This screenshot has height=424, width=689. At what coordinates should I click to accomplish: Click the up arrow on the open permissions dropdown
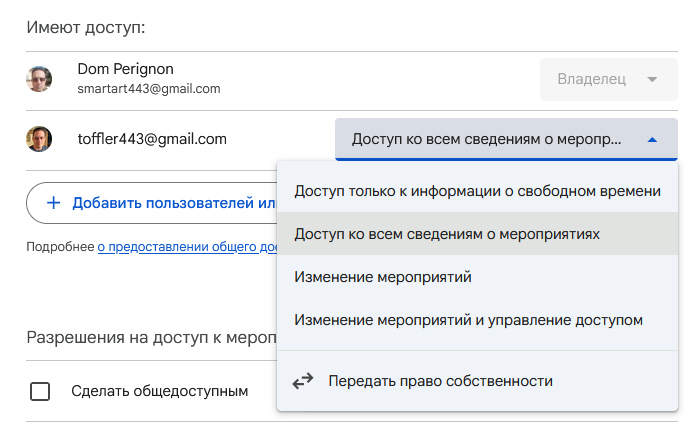pos(652,140)
